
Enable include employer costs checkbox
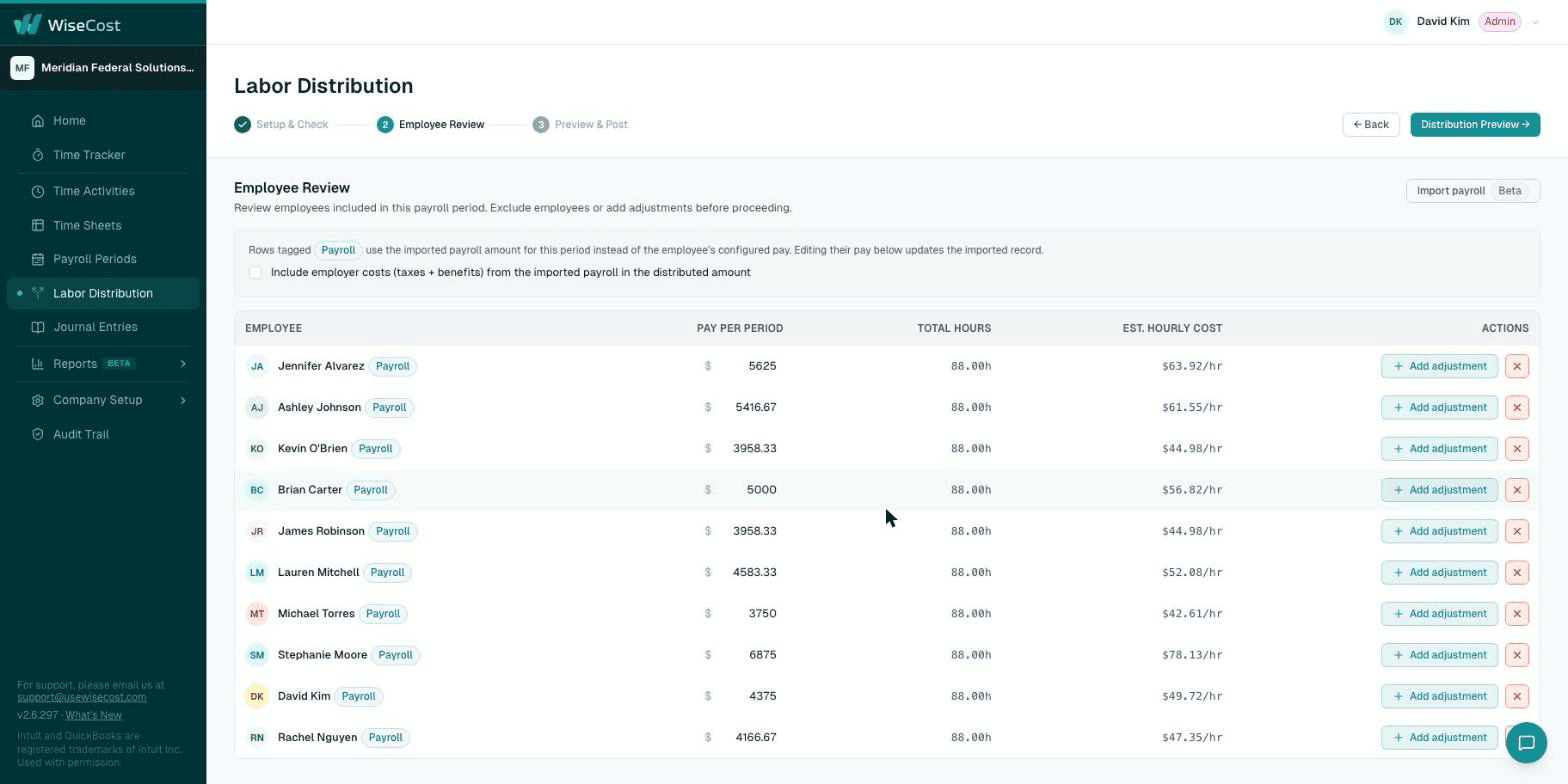click(256, 273)
